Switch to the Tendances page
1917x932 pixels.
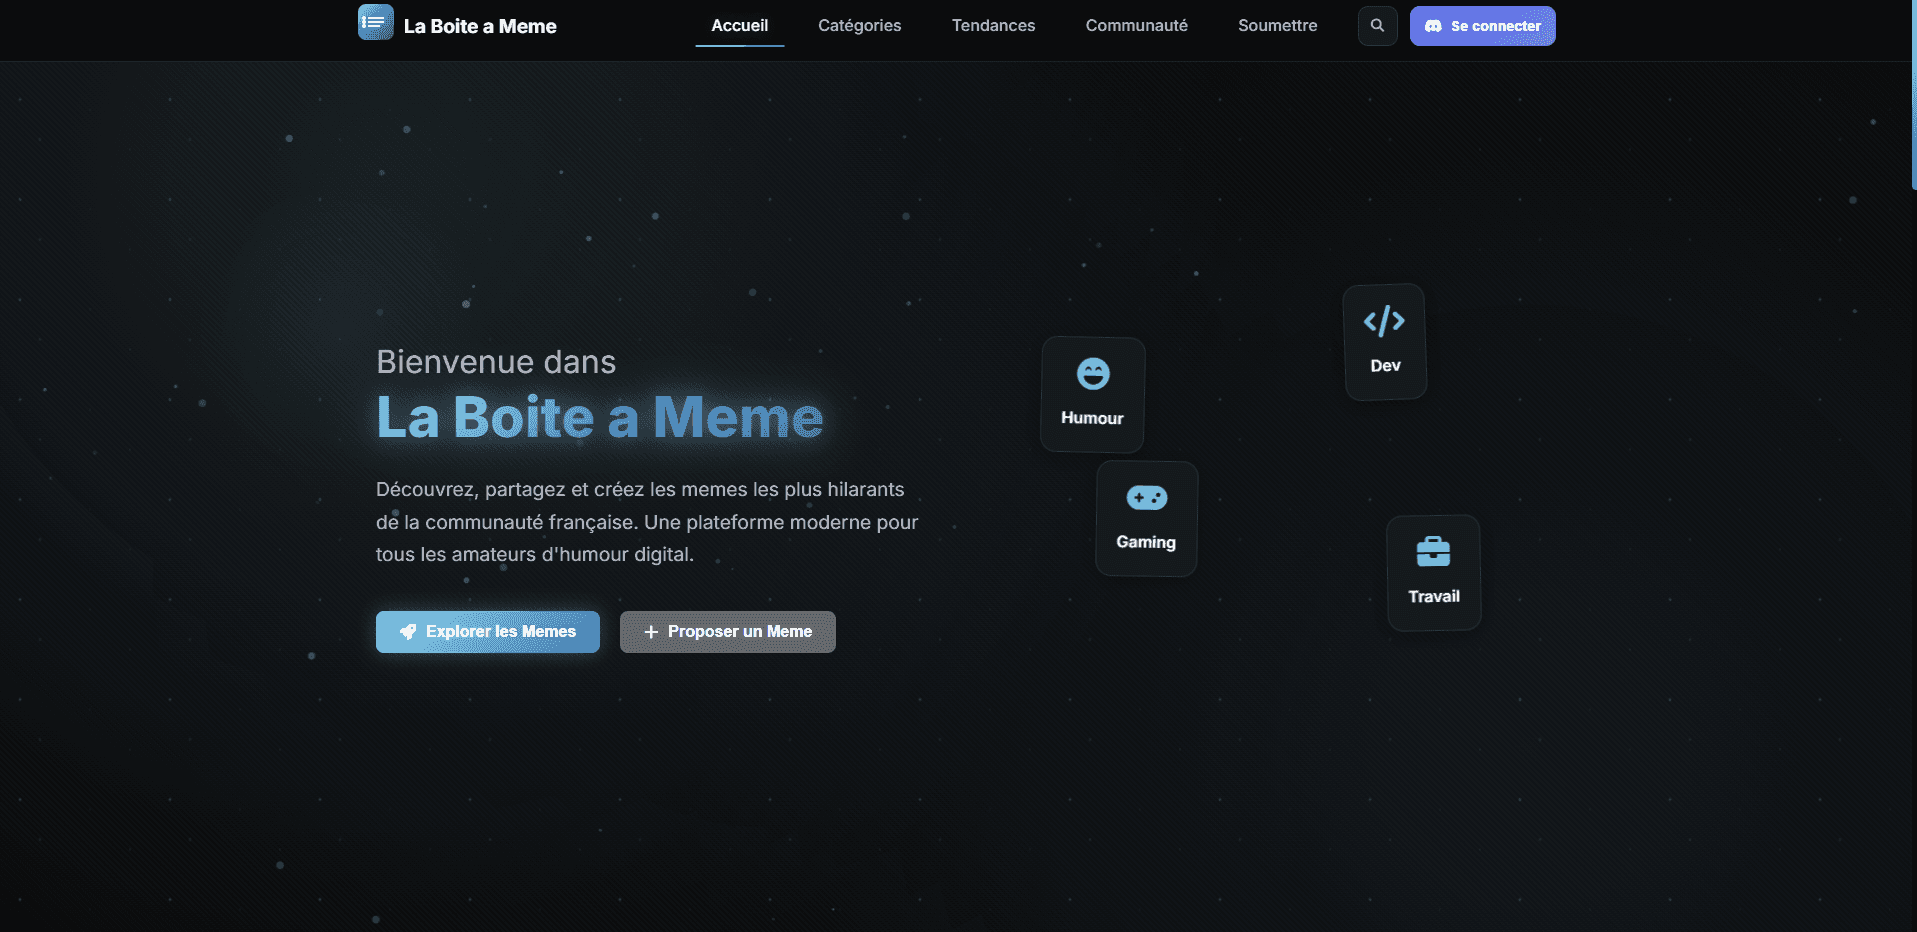tap(993, 26)
